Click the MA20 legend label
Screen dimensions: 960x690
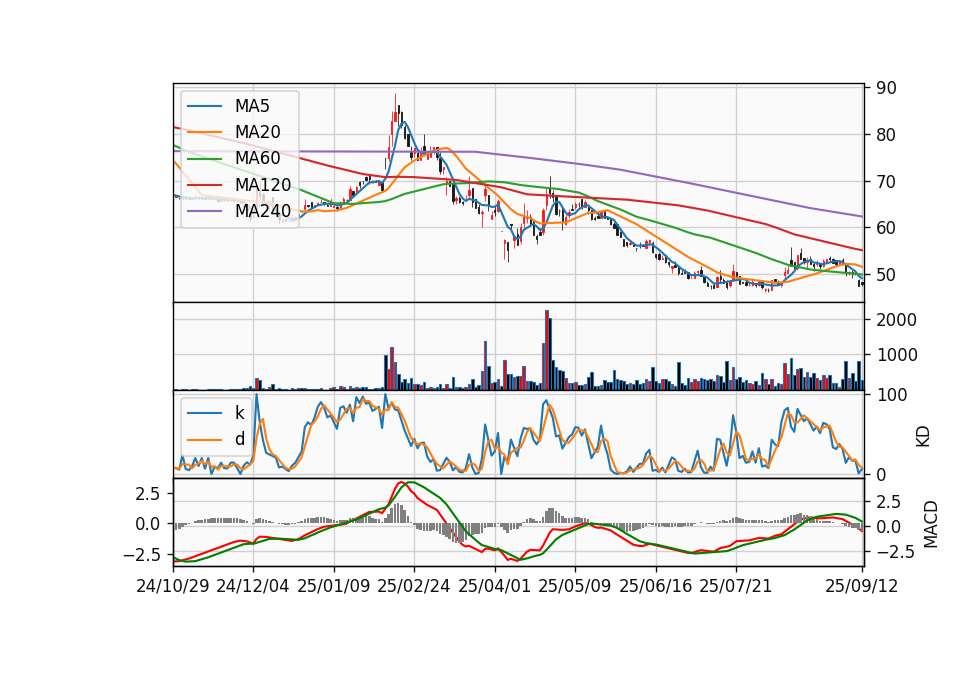point(257,132)
